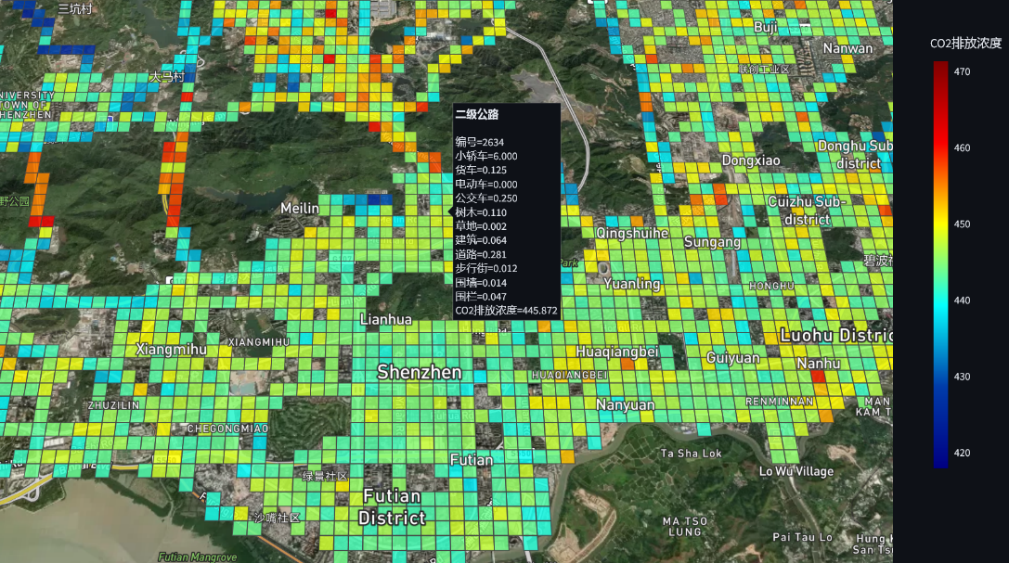Screen dimensions: 1009x563
Task: Click the CO2排放浓度 colorbar title
Action: [965, 43]
